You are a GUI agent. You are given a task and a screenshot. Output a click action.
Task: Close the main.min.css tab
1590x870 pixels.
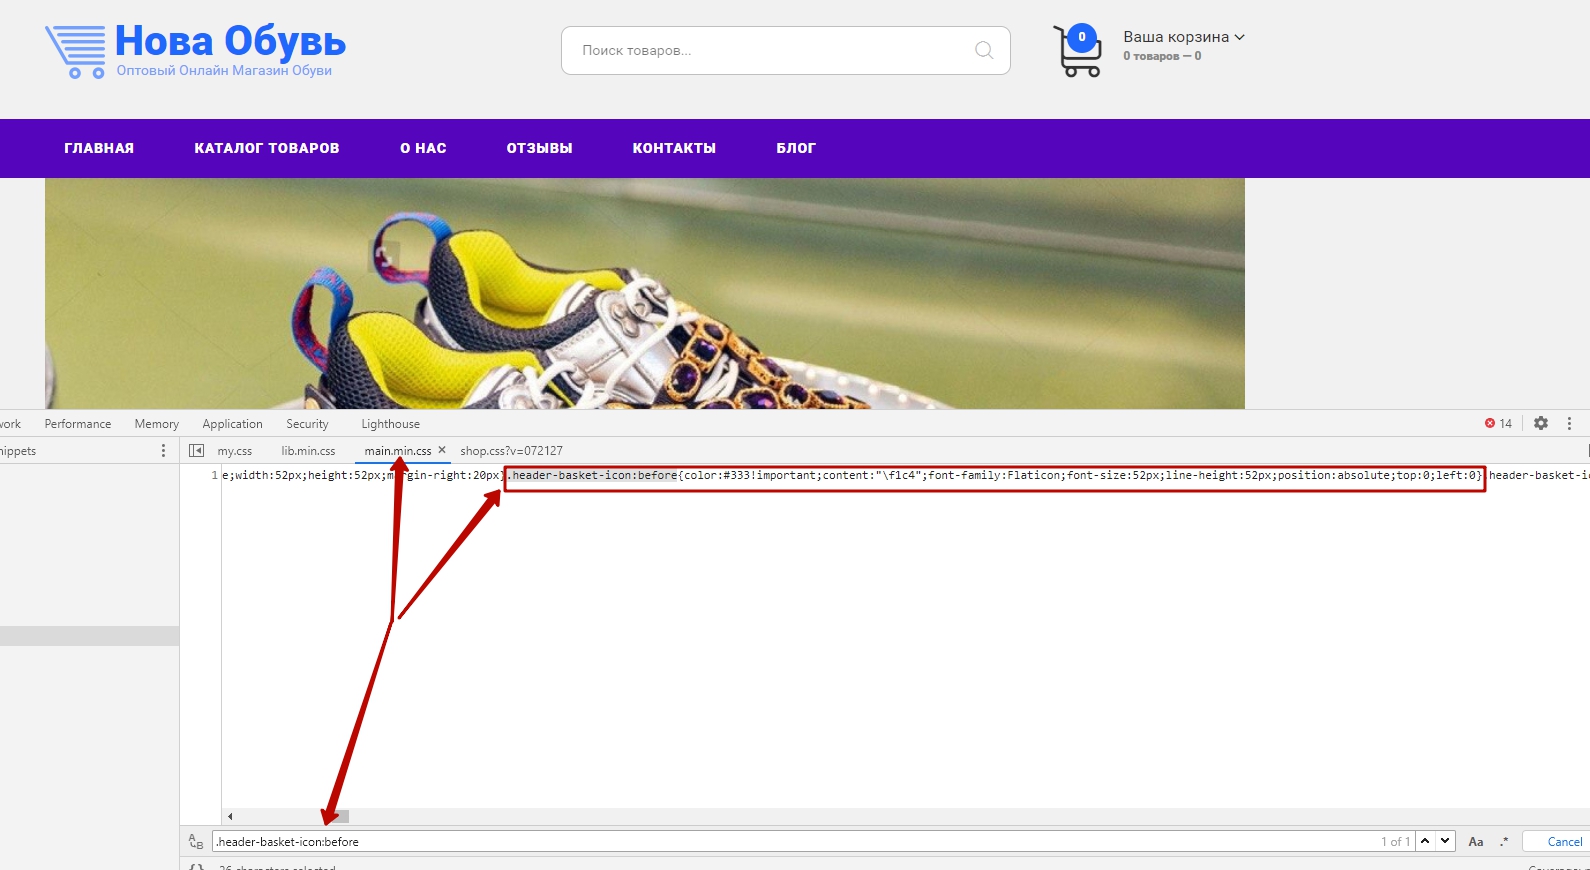tap(442, 450)
